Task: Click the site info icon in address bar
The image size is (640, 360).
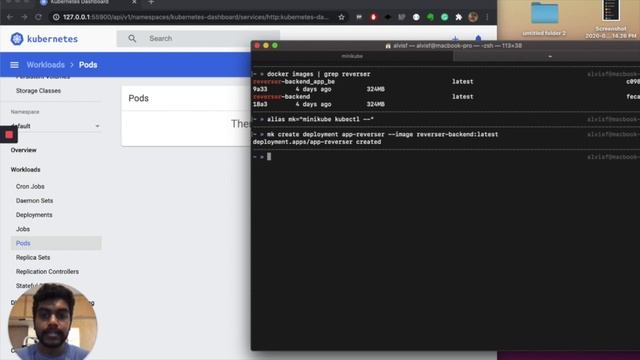Action: 56,17
